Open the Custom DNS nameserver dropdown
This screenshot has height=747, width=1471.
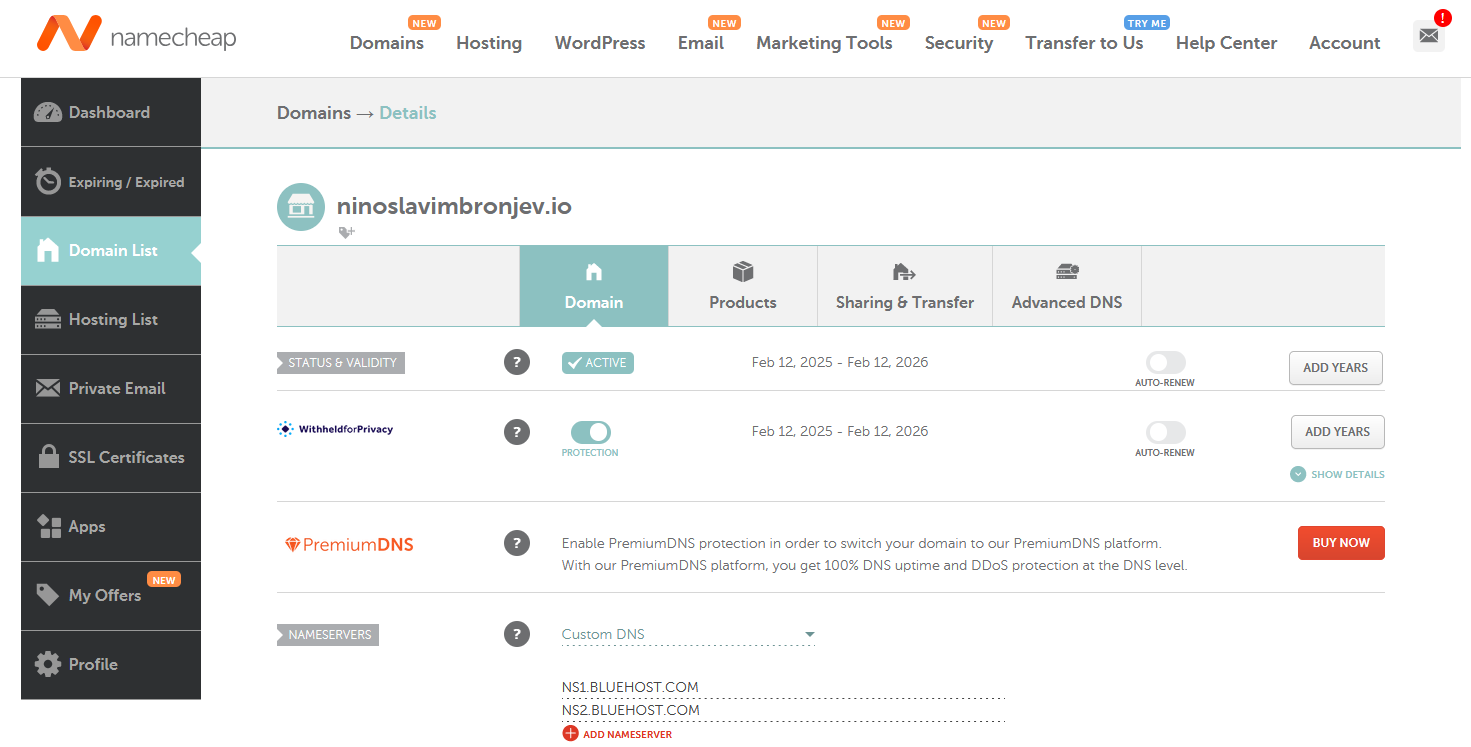coord(688,634)
